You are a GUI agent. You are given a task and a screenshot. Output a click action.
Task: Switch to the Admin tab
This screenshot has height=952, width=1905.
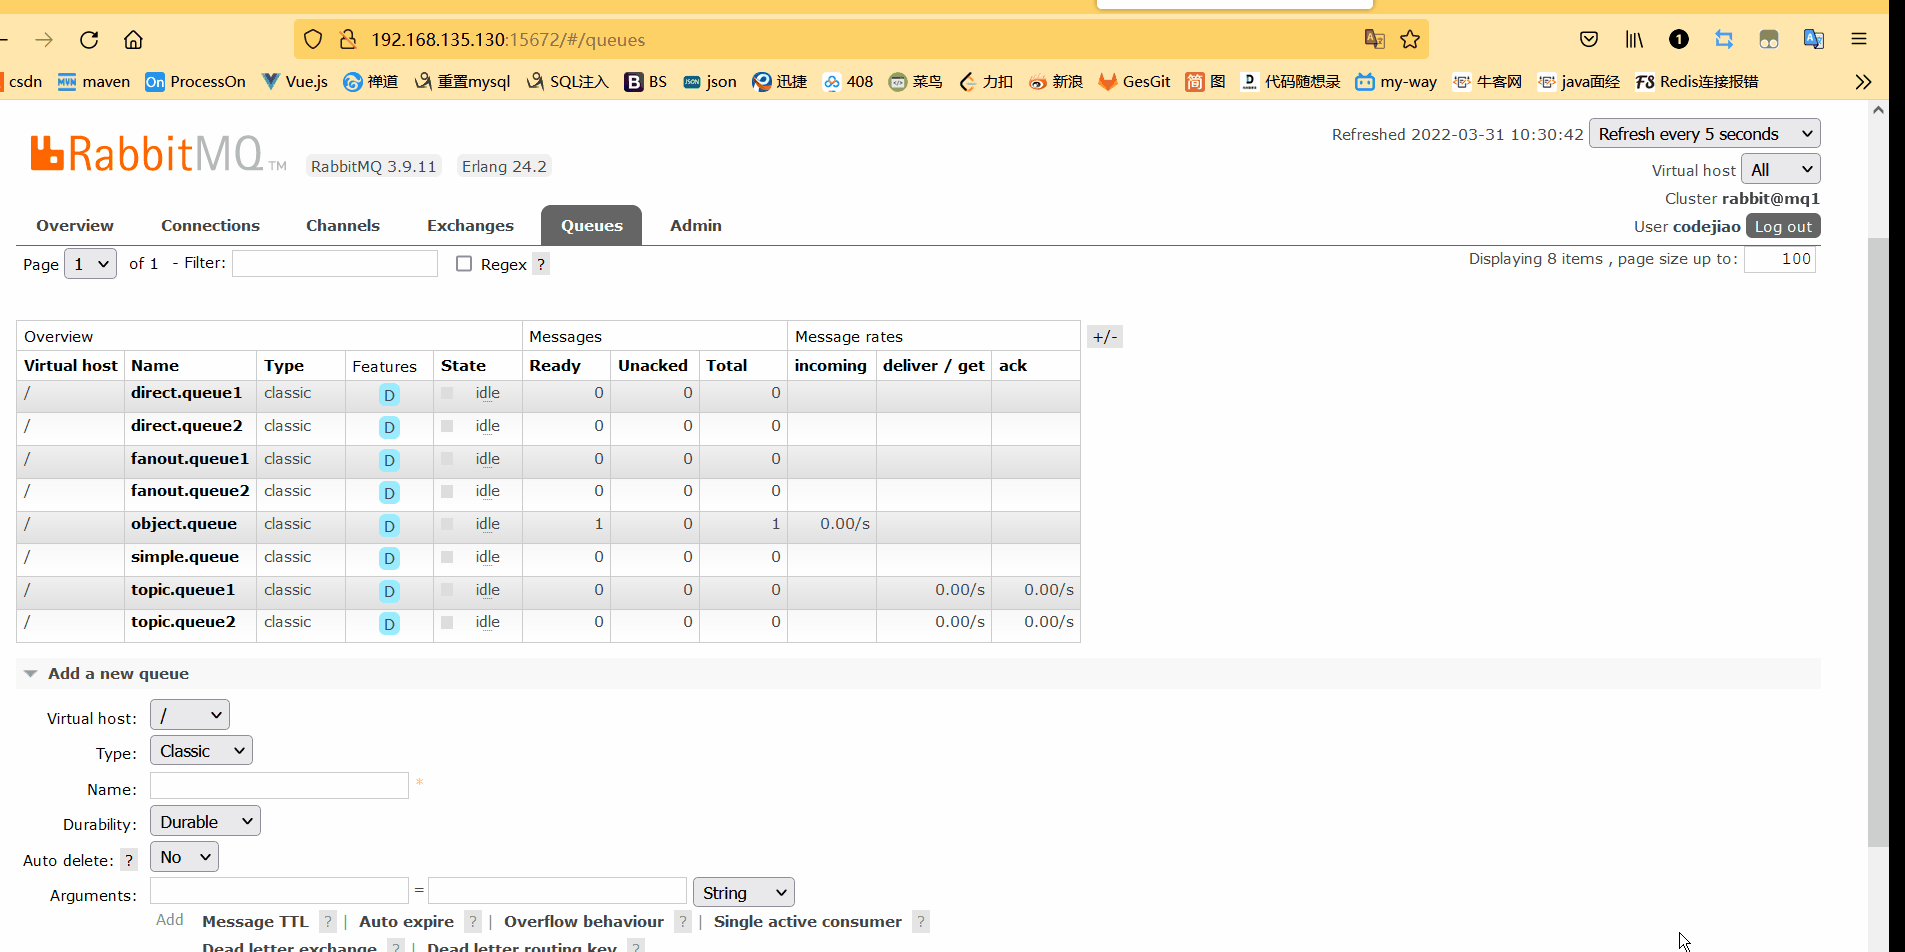tap(696, 226)
